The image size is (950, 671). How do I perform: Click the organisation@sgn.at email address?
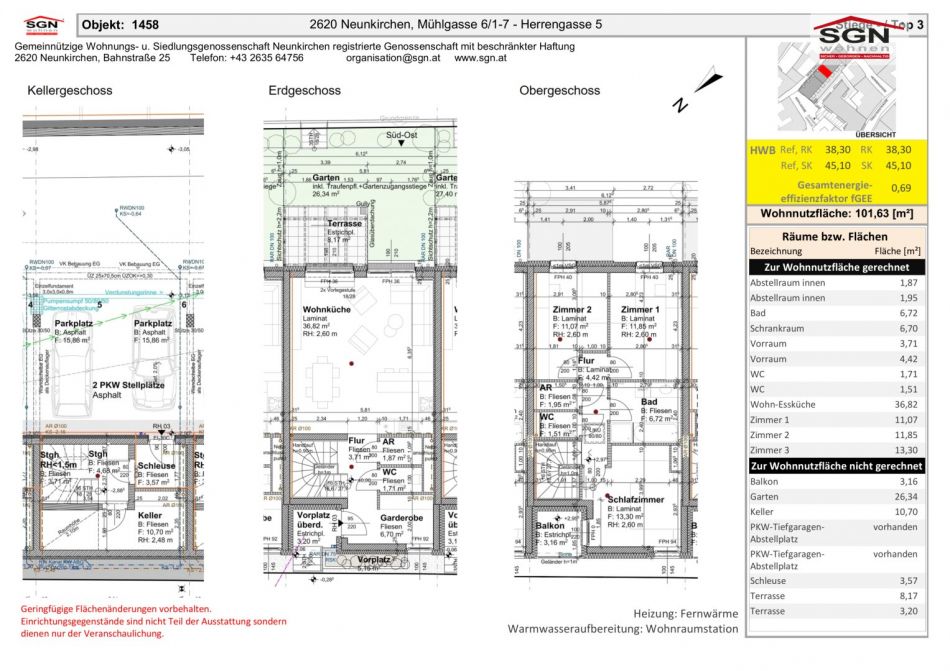393,58
